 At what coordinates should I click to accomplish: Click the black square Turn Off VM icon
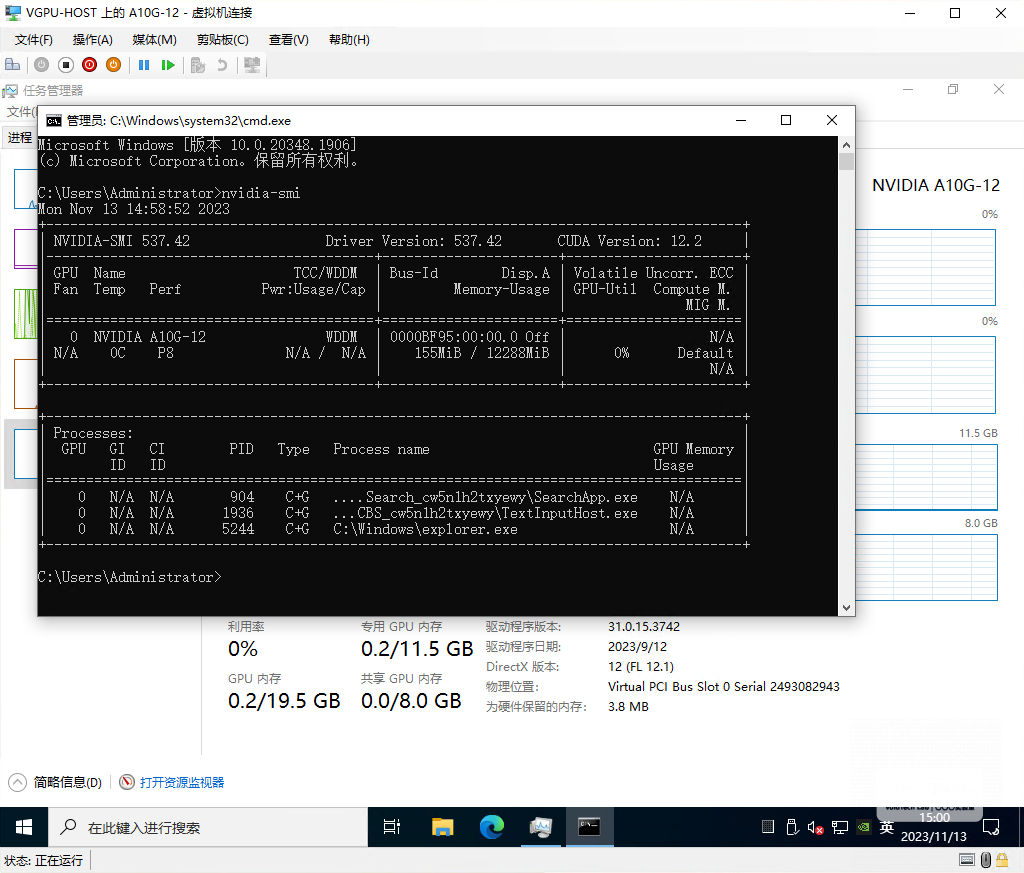65,65
